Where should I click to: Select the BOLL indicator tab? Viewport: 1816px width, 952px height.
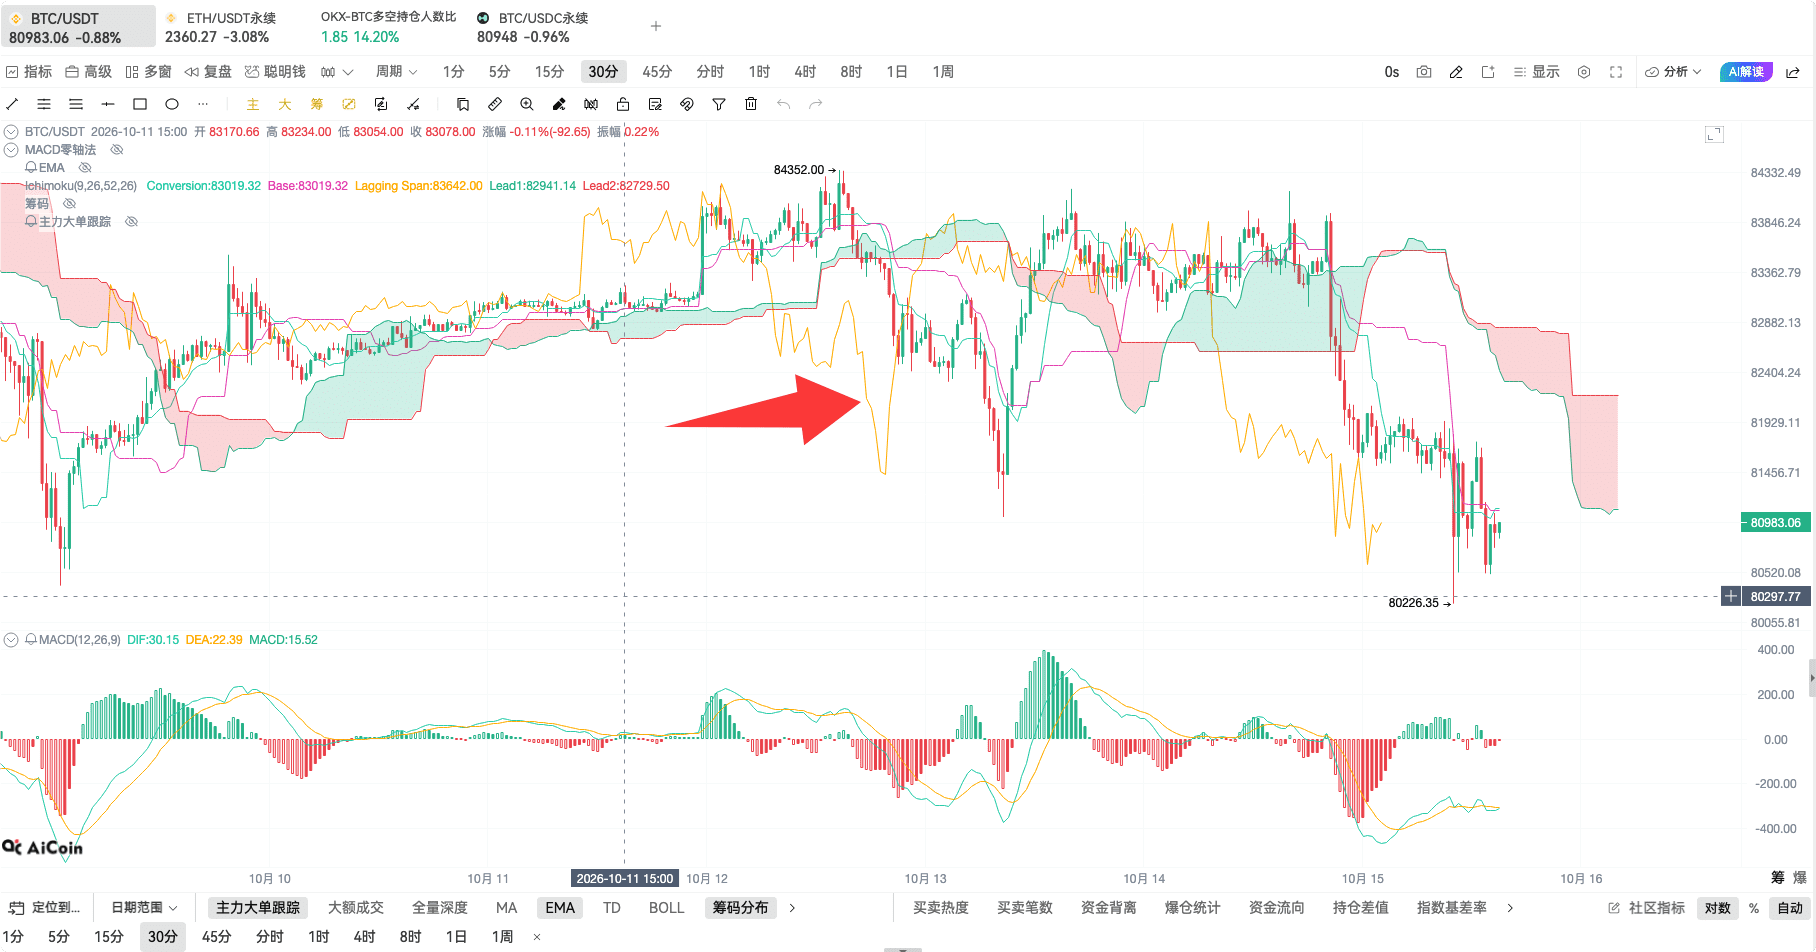coord(666,908)
